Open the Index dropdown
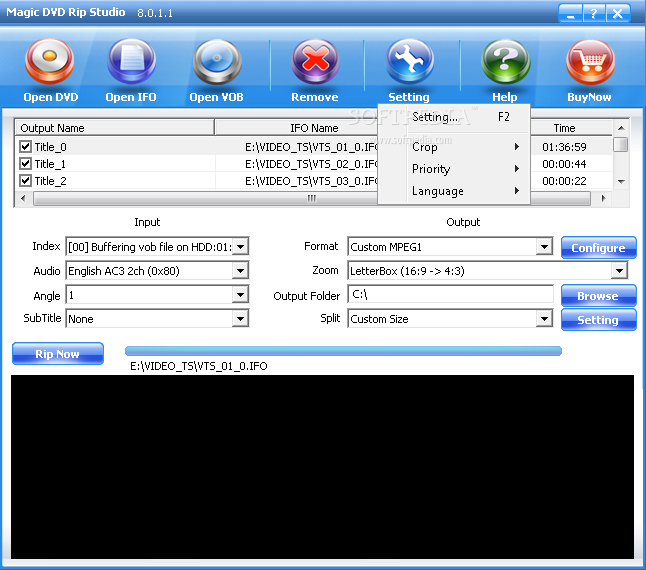The image size is (646, 570). [241, 247]
